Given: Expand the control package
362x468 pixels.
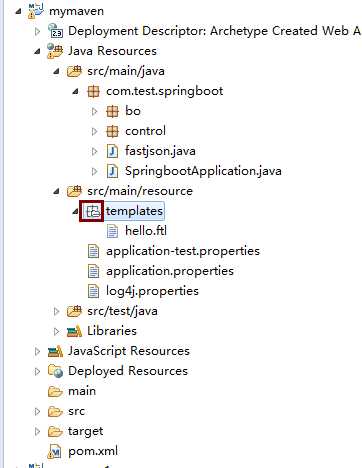Looking at the screenshot, I should coord(95,131).
